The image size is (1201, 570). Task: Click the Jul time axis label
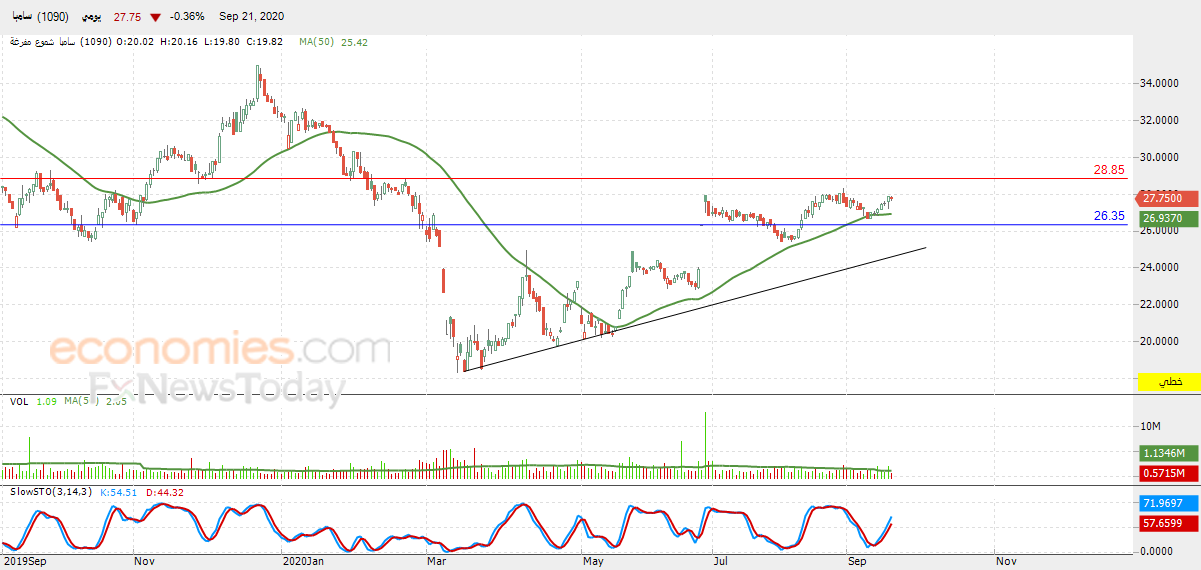(x=720, y=562)
